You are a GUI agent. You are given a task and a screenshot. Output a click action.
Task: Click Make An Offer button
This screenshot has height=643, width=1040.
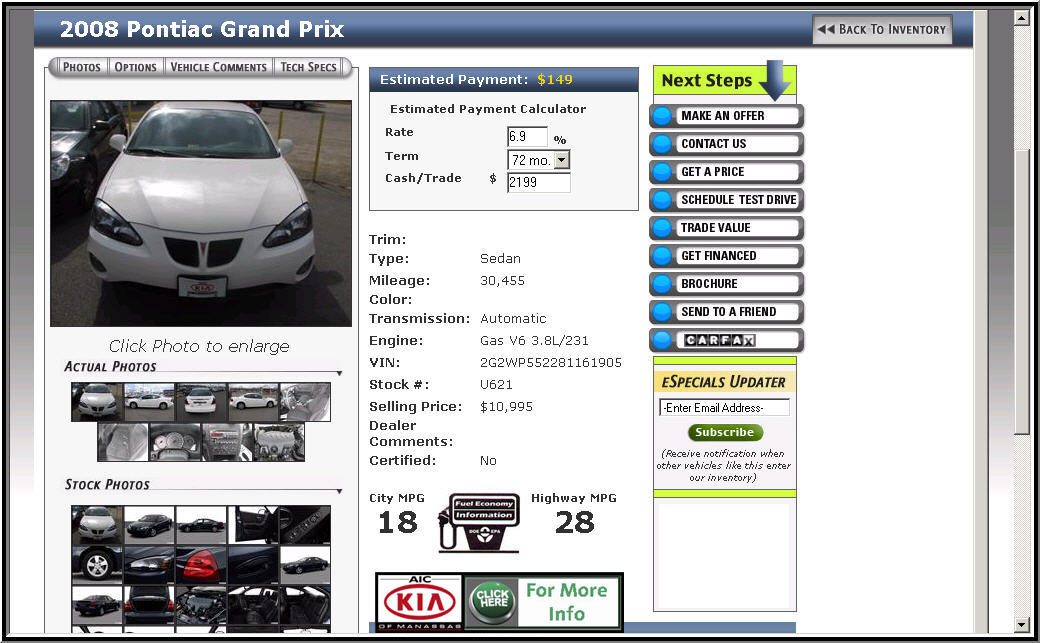click(726, 116)
